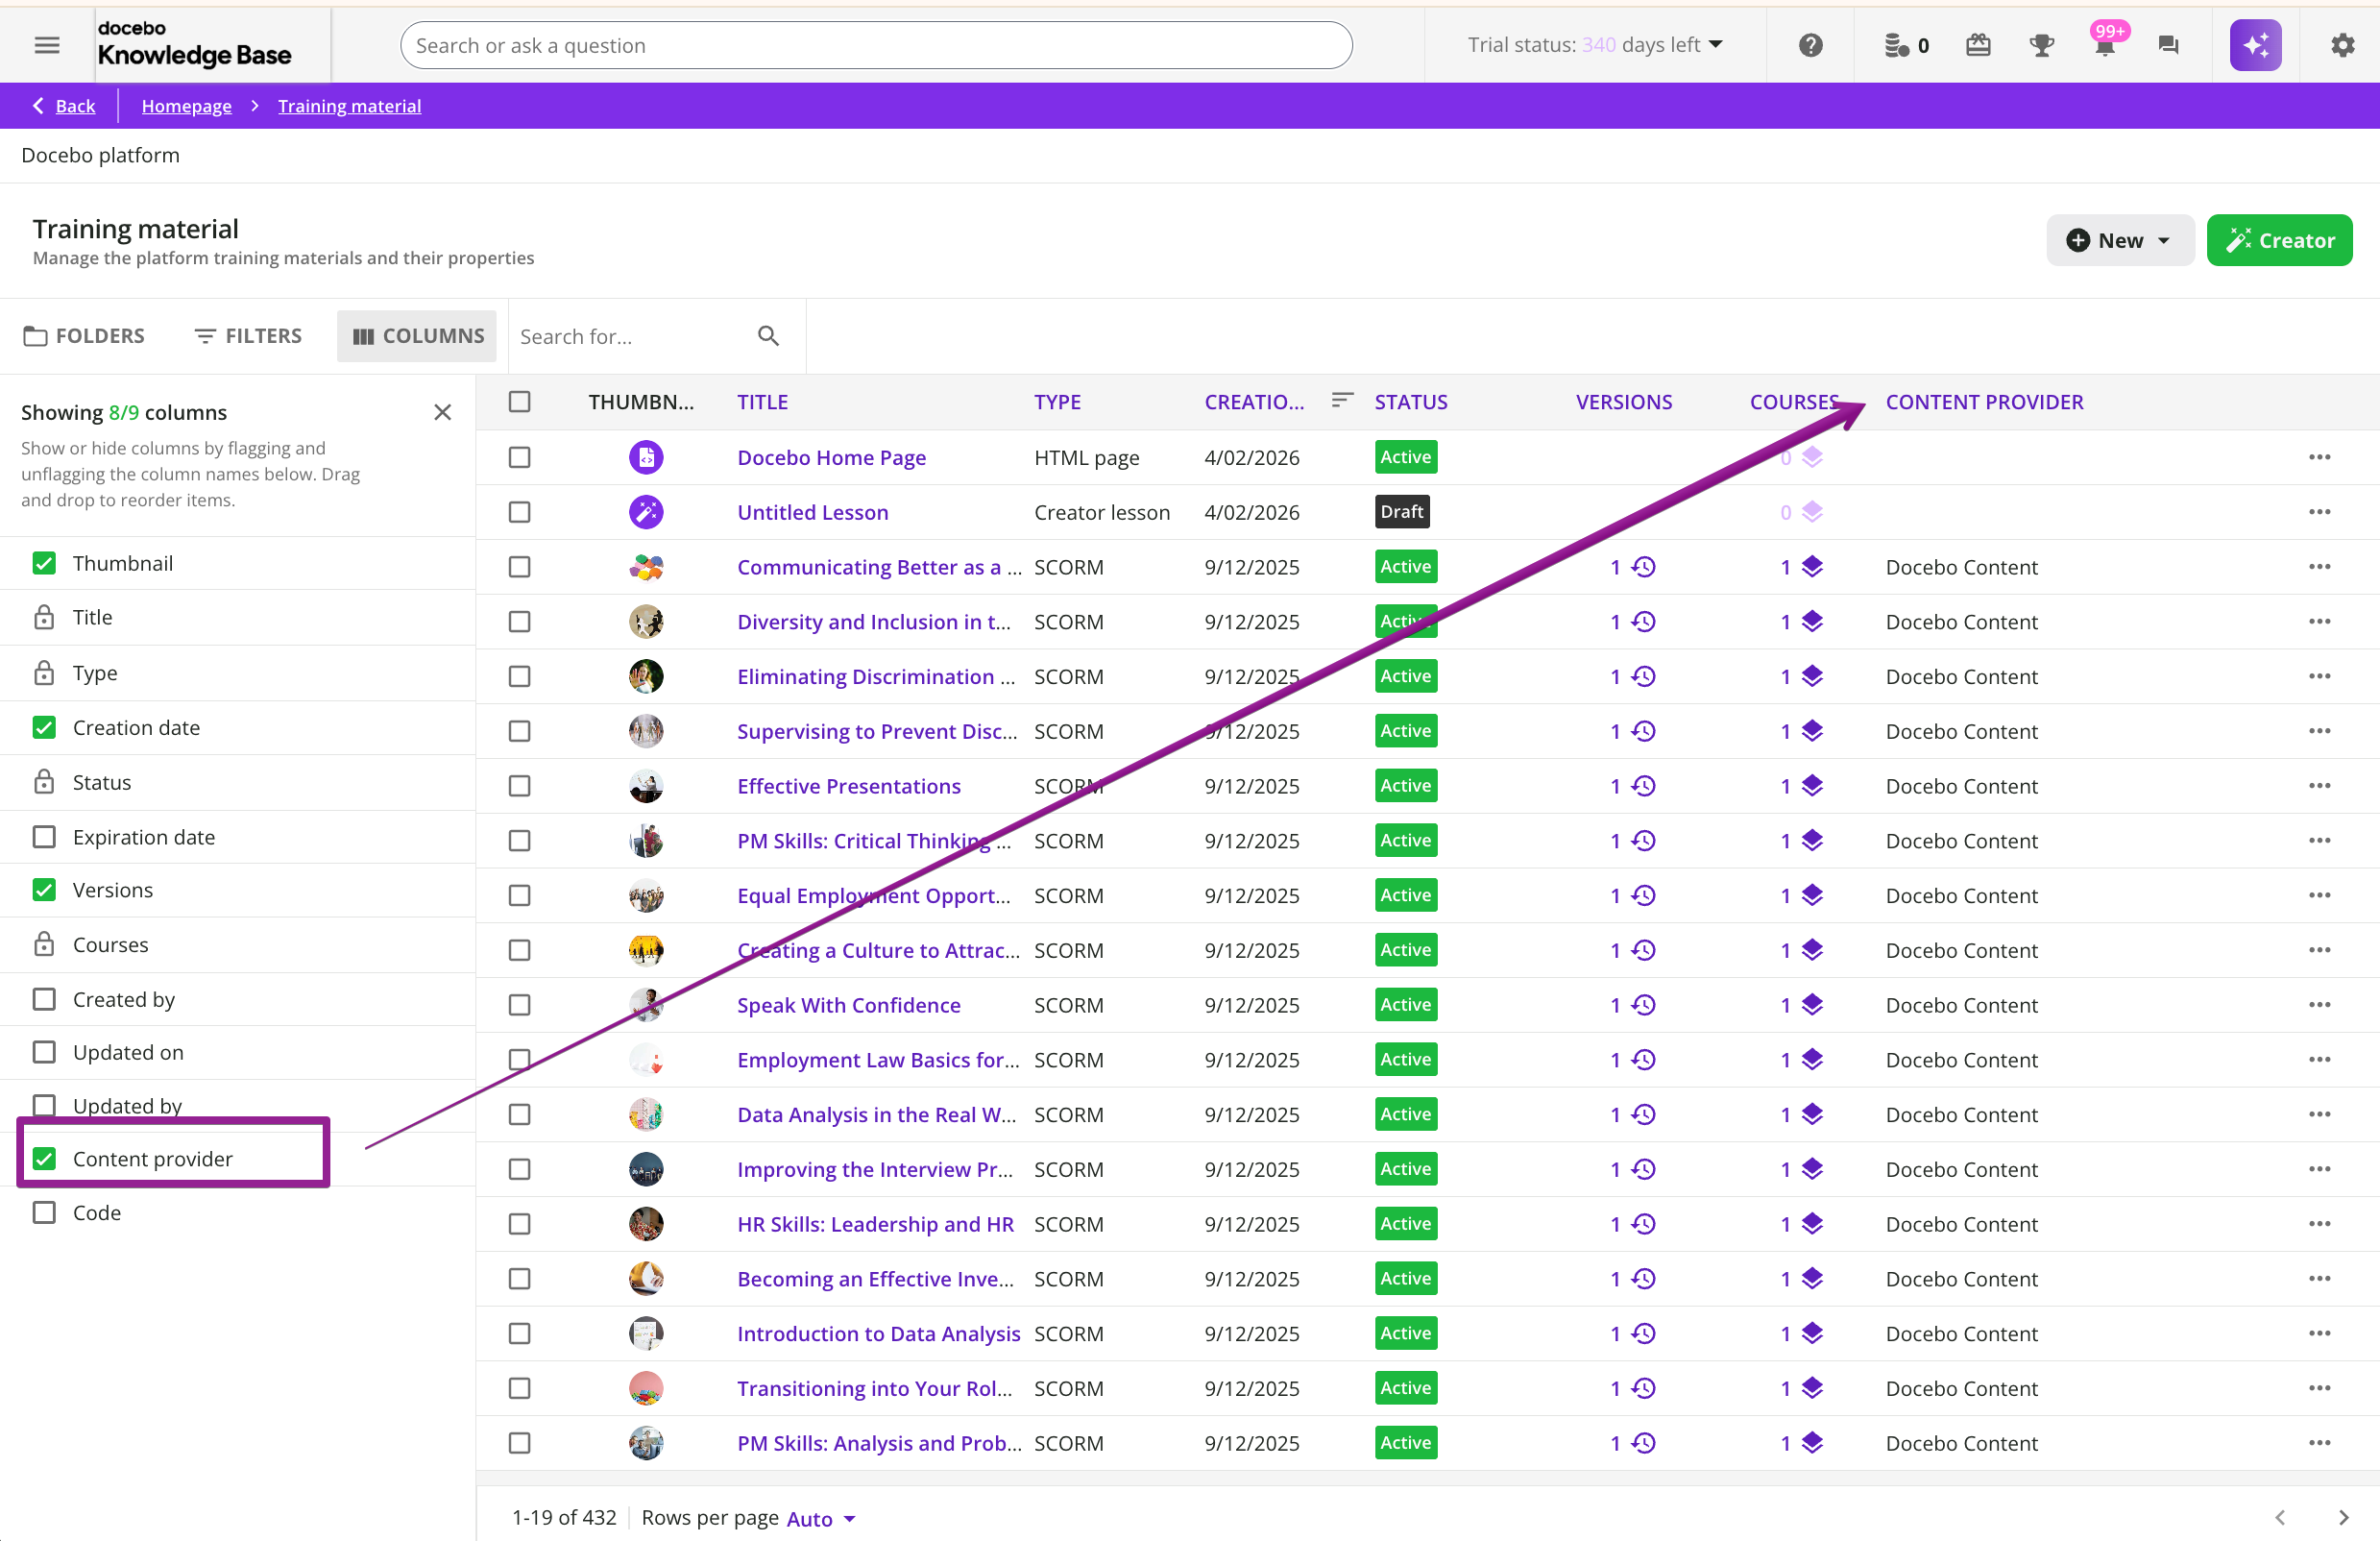Click version history icon for Effective Presentations

click(x=1643, y=786)
